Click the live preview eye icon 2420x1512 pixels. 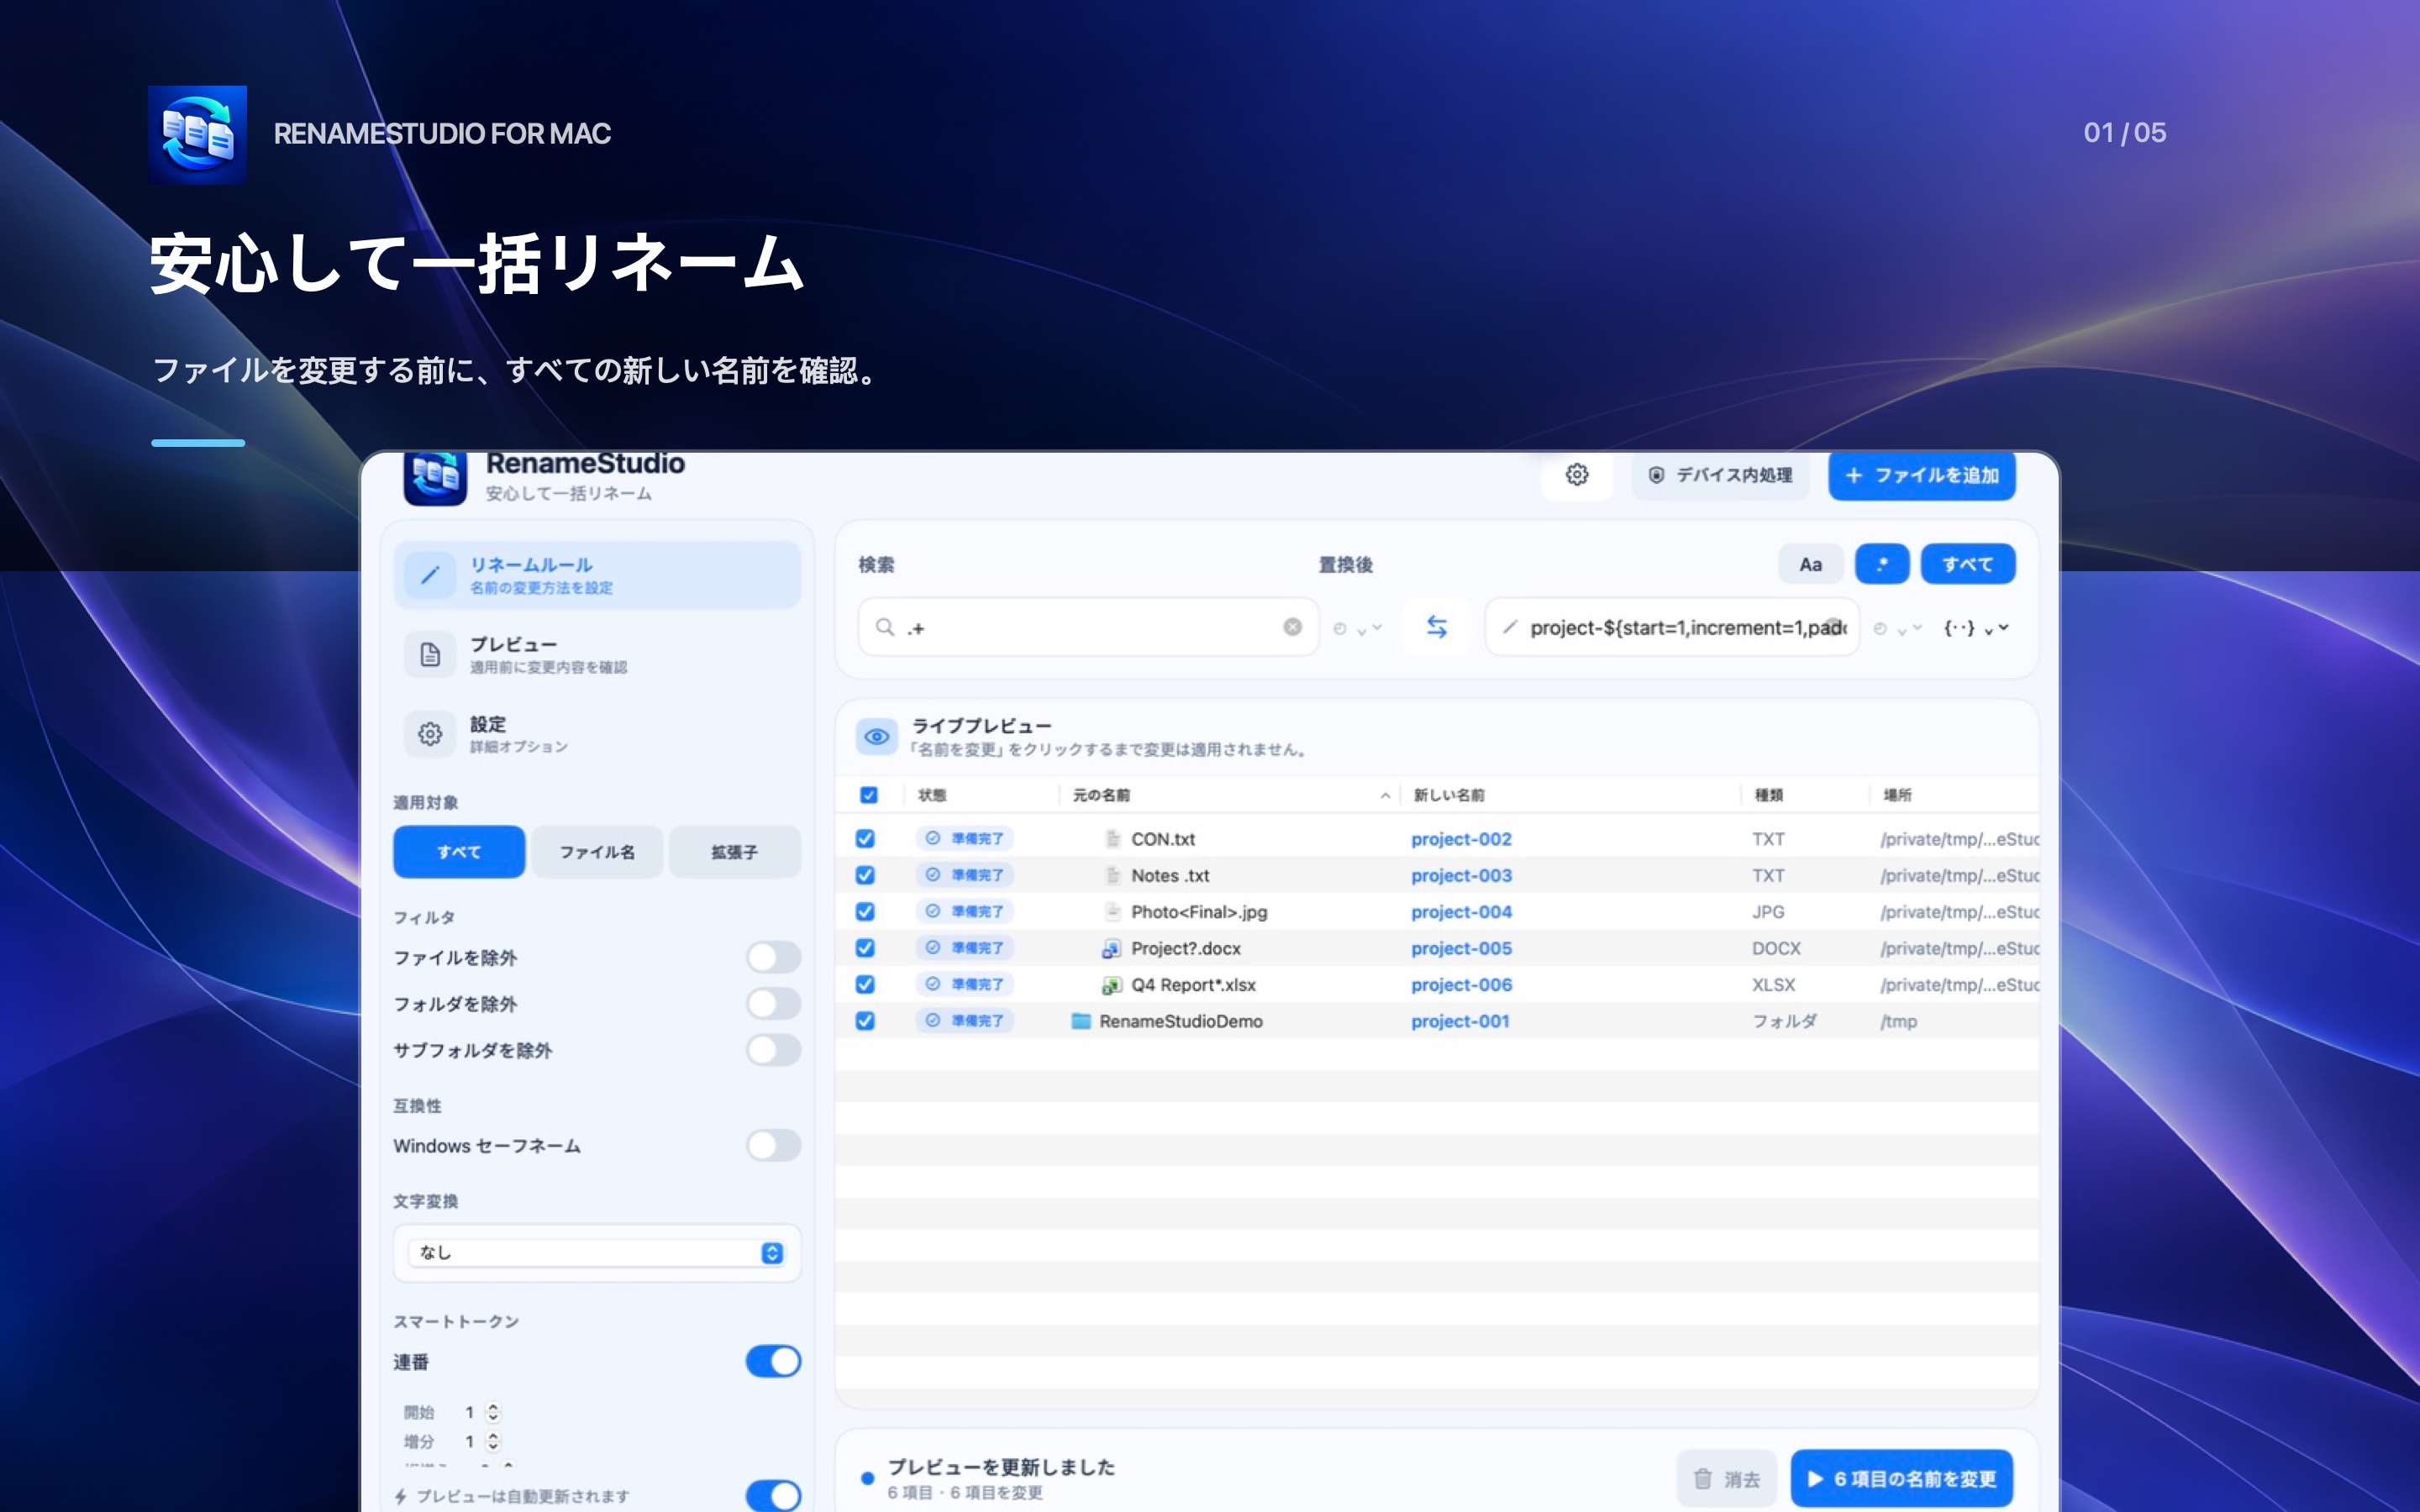(876, 737)
